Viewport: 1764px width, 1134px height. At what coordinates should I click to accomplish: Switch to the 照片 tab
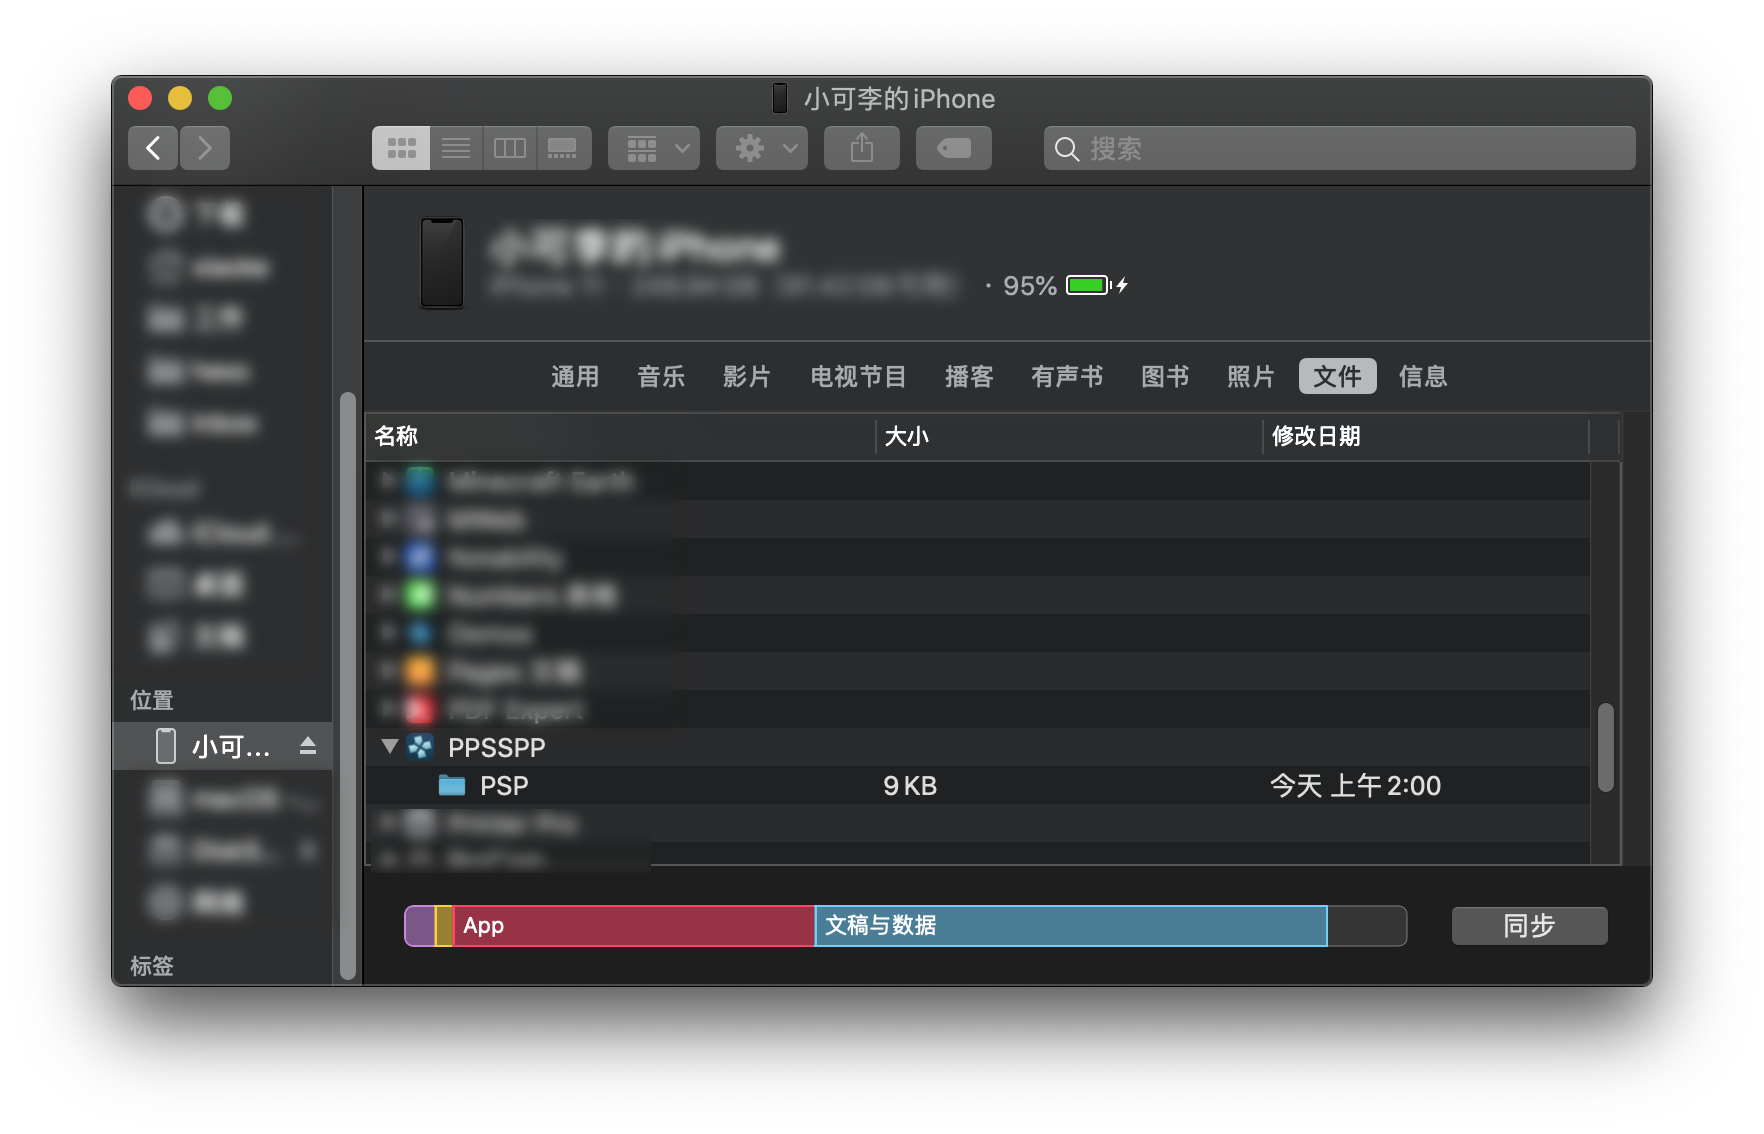[1251, 376]
